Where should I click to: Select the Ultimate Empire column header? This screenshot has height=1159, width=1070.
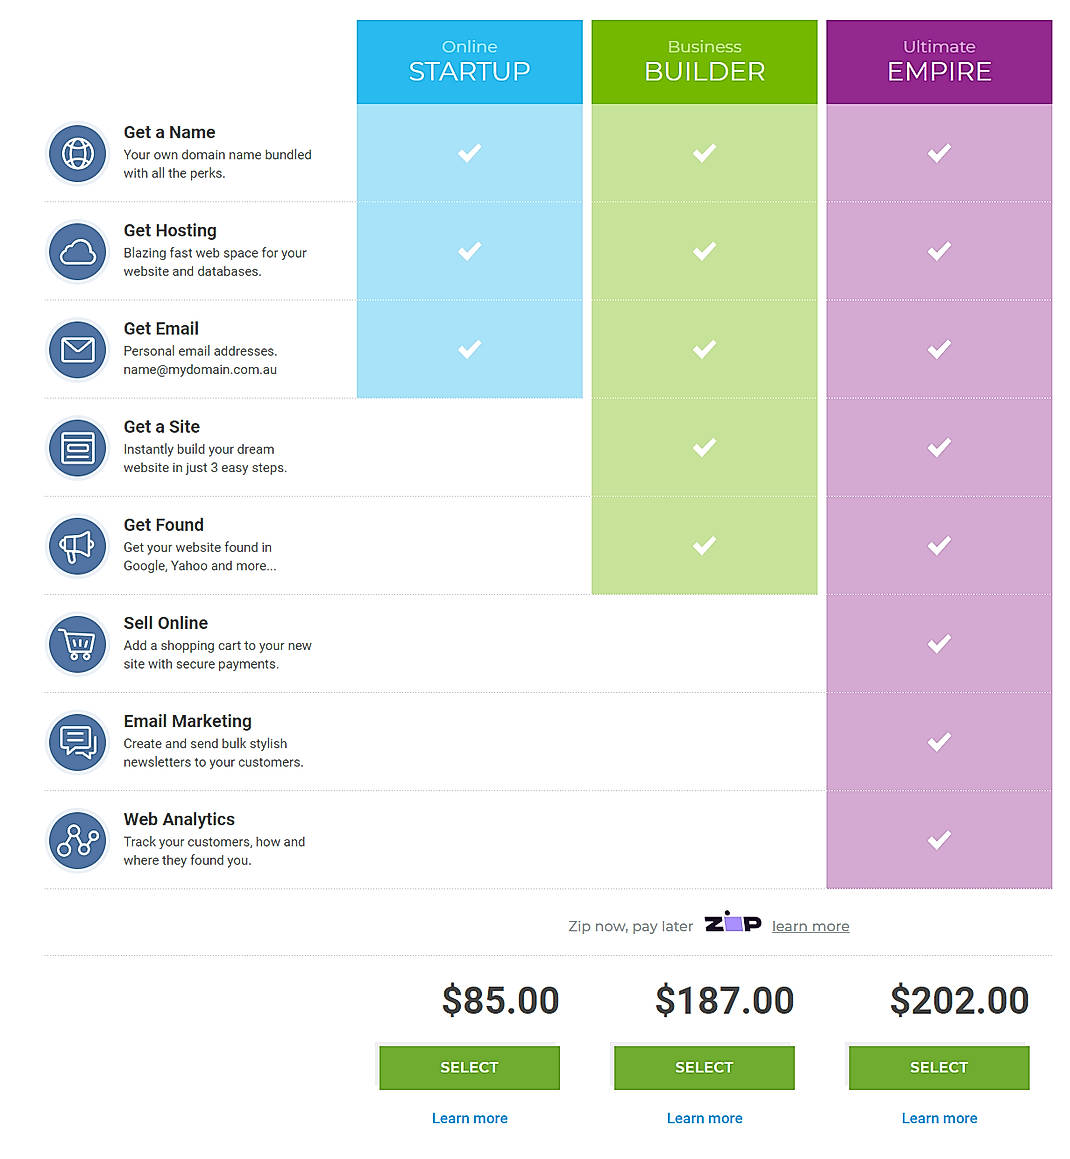pyautogui.click(x=938, y=61)
